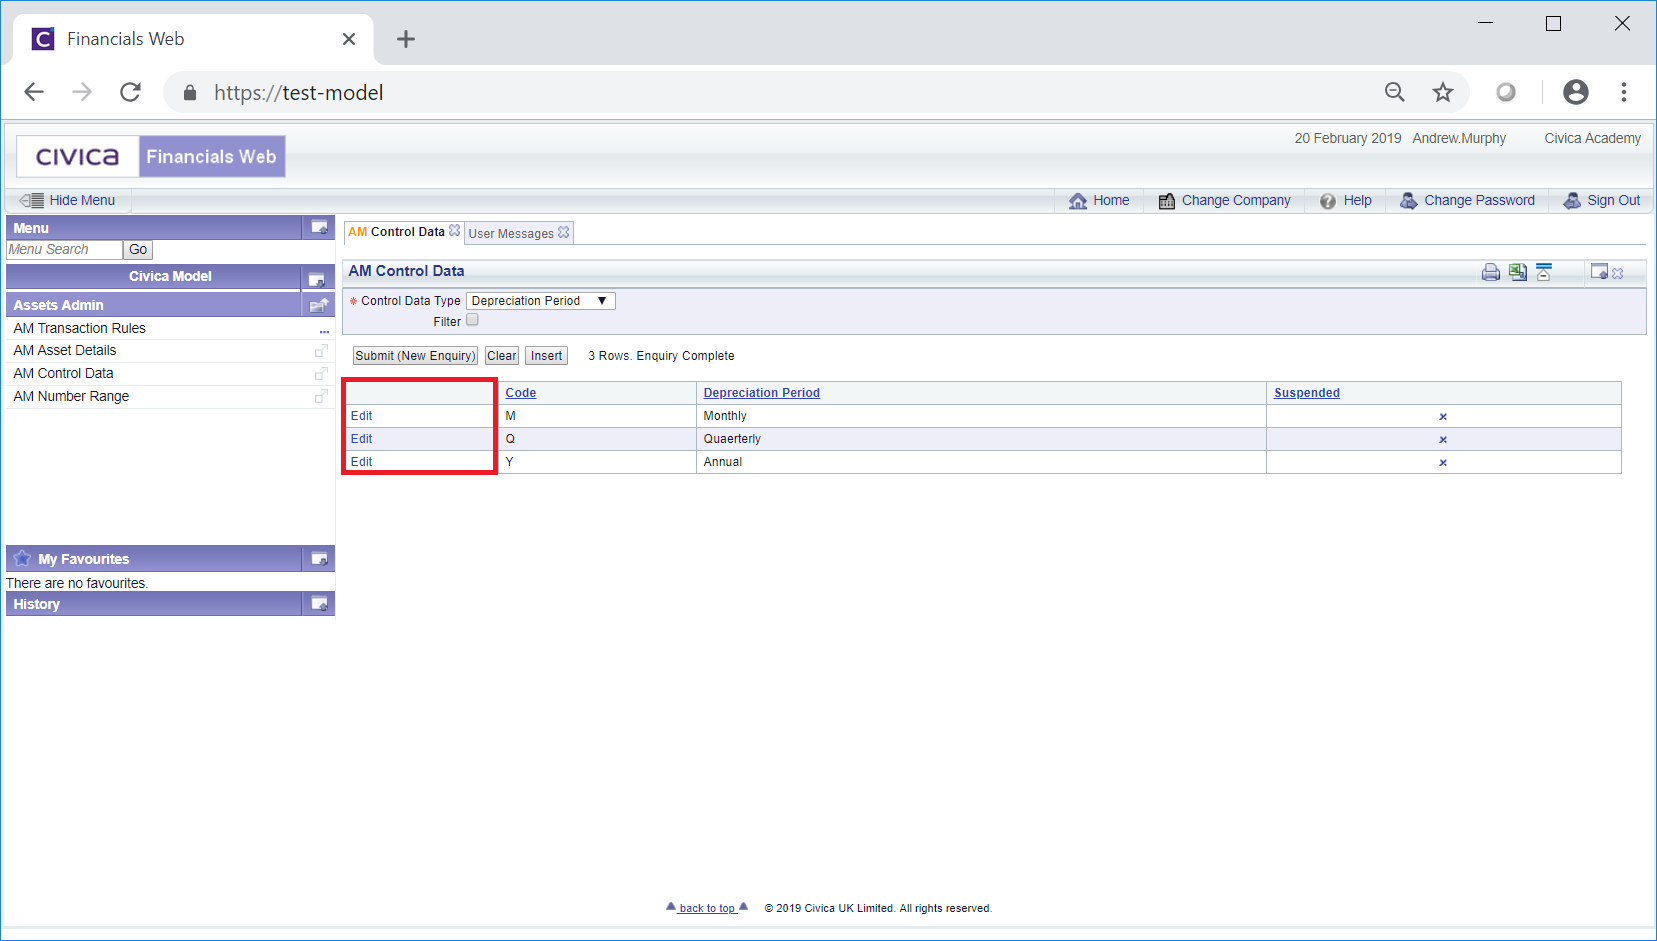The image size is (1657, 941).
Task: Collapse the Menu panel
Action: coord(319,227)
